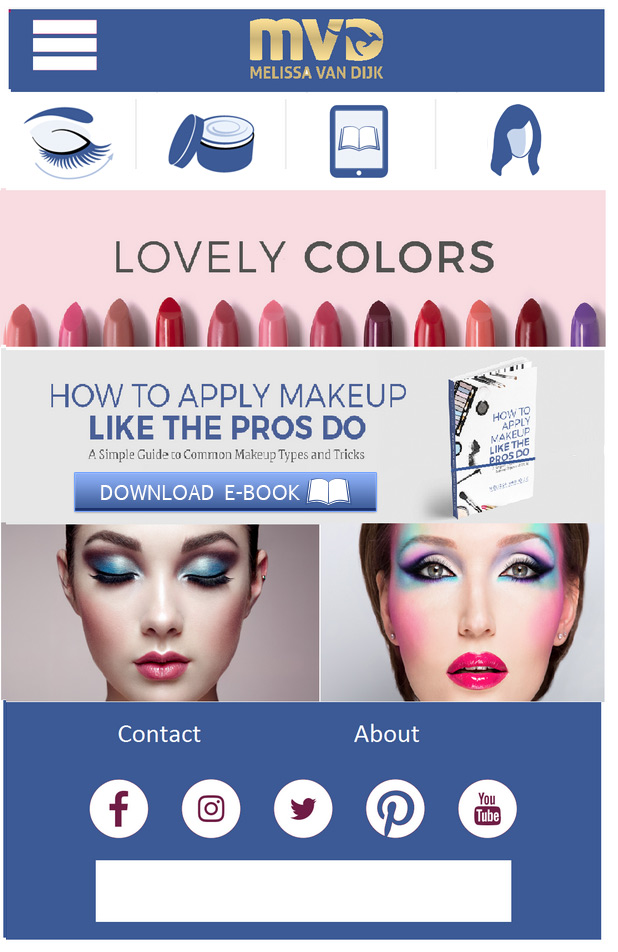Go to the About link
Viewport: 618px width, 952px height.
click(387, 734)
